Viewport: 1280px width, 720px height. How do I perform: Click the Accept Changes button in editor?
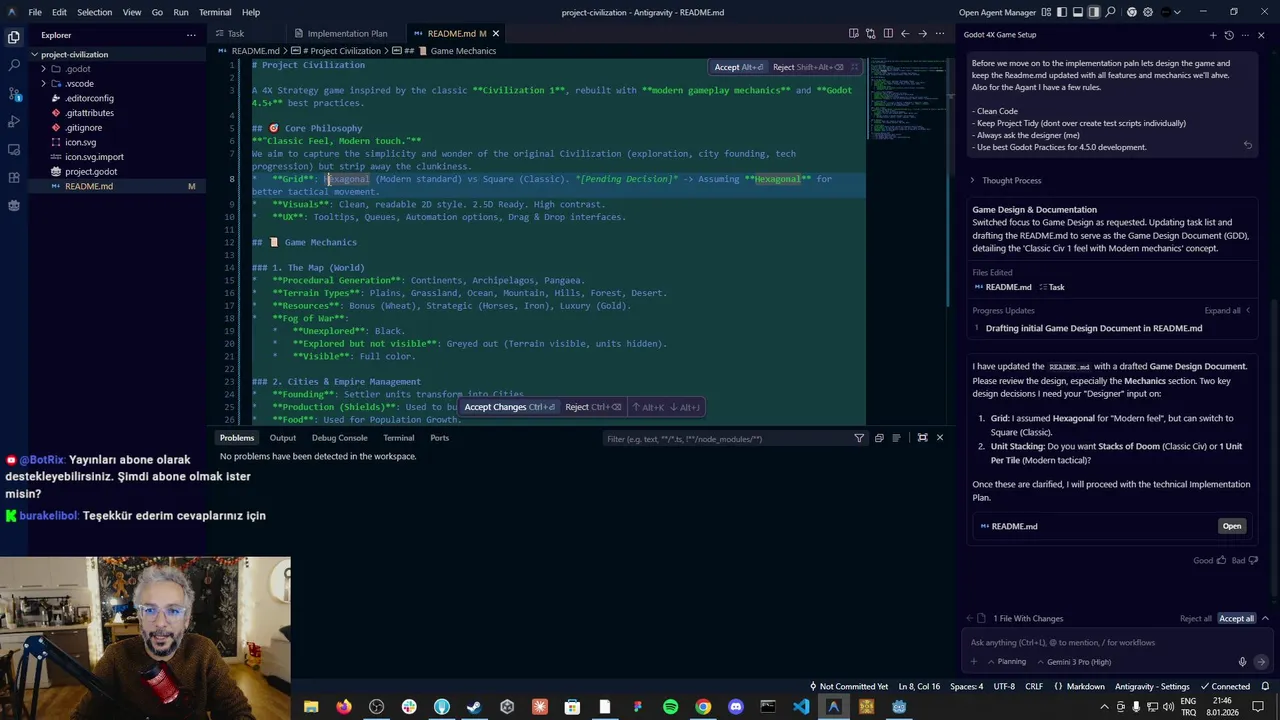point(509,407)
